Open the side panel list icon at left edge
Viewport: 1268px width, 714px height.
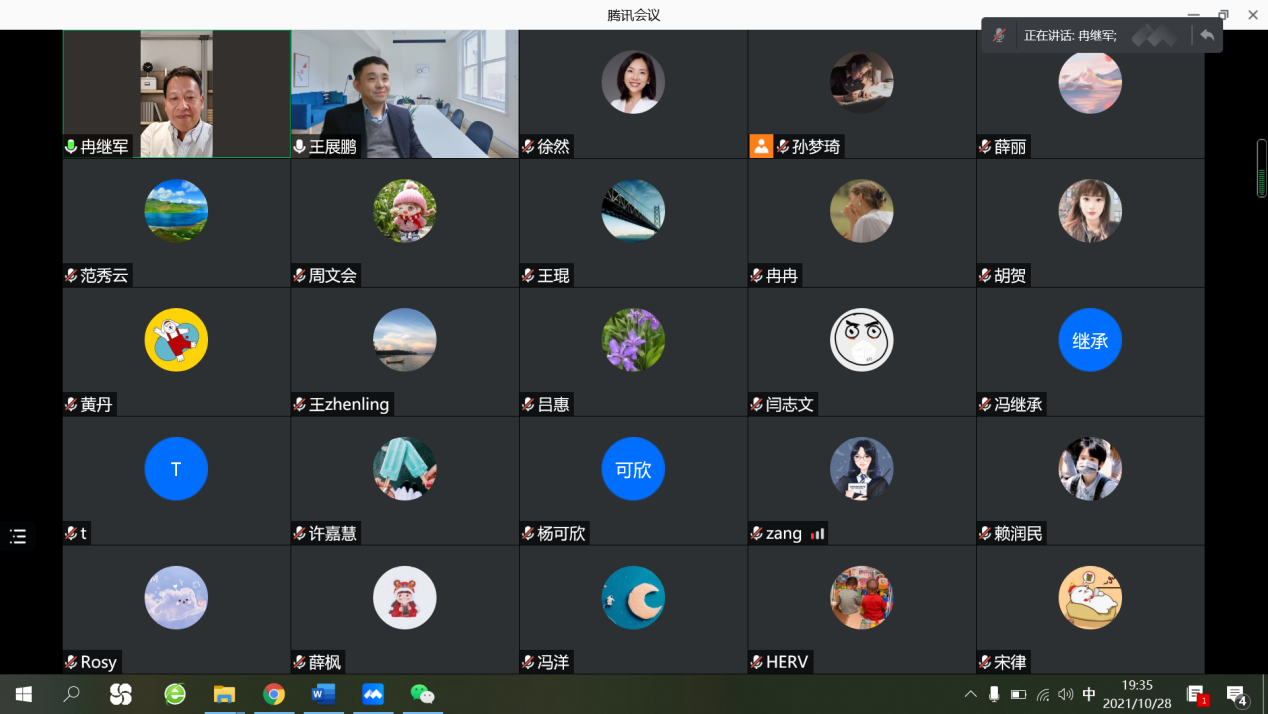(x=18, y=537)
